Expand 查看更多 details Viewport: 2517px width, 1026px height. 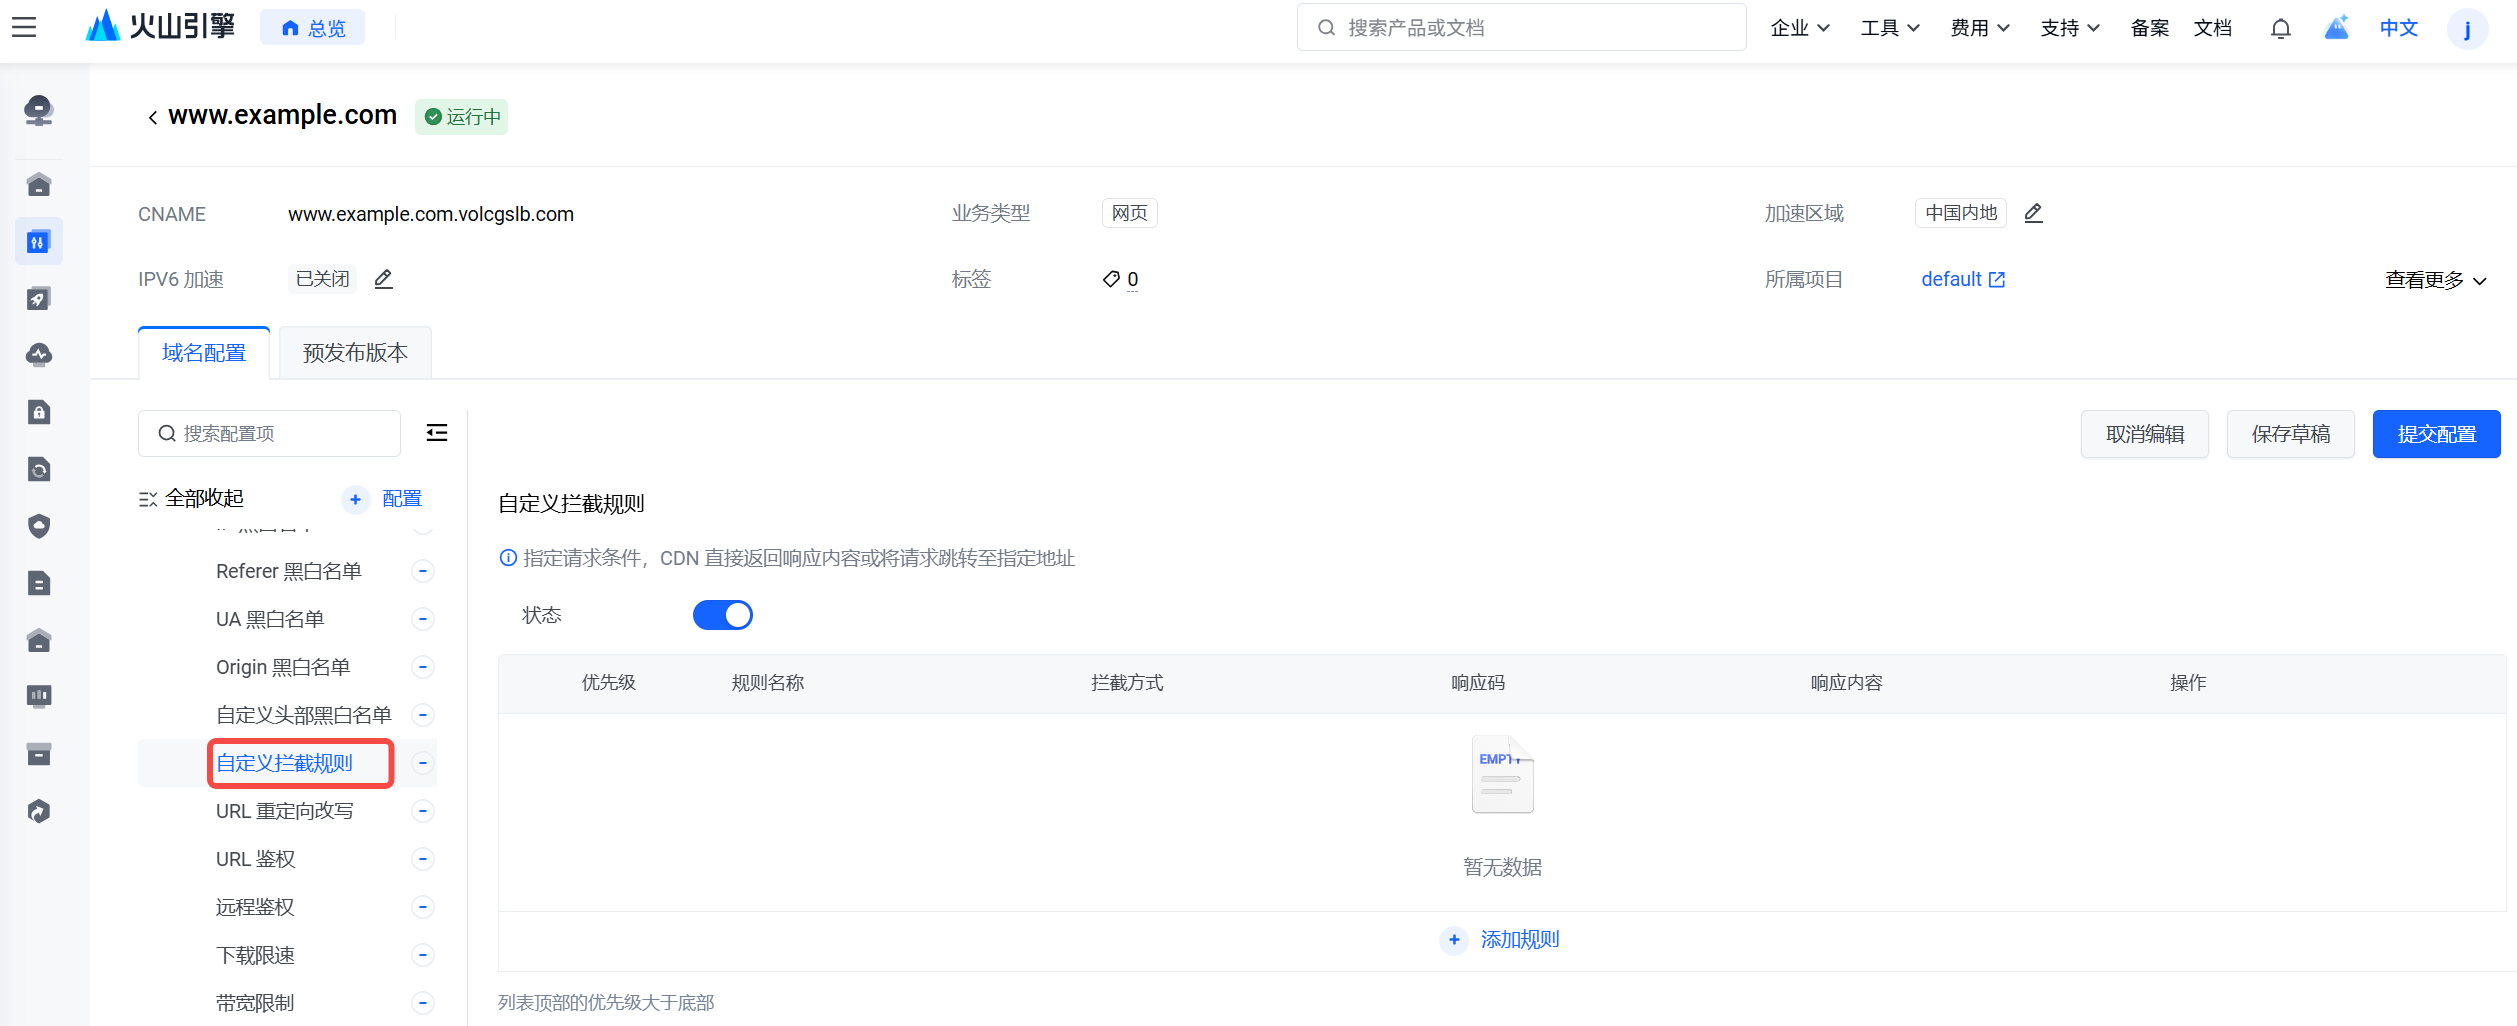click(2435, 280)
